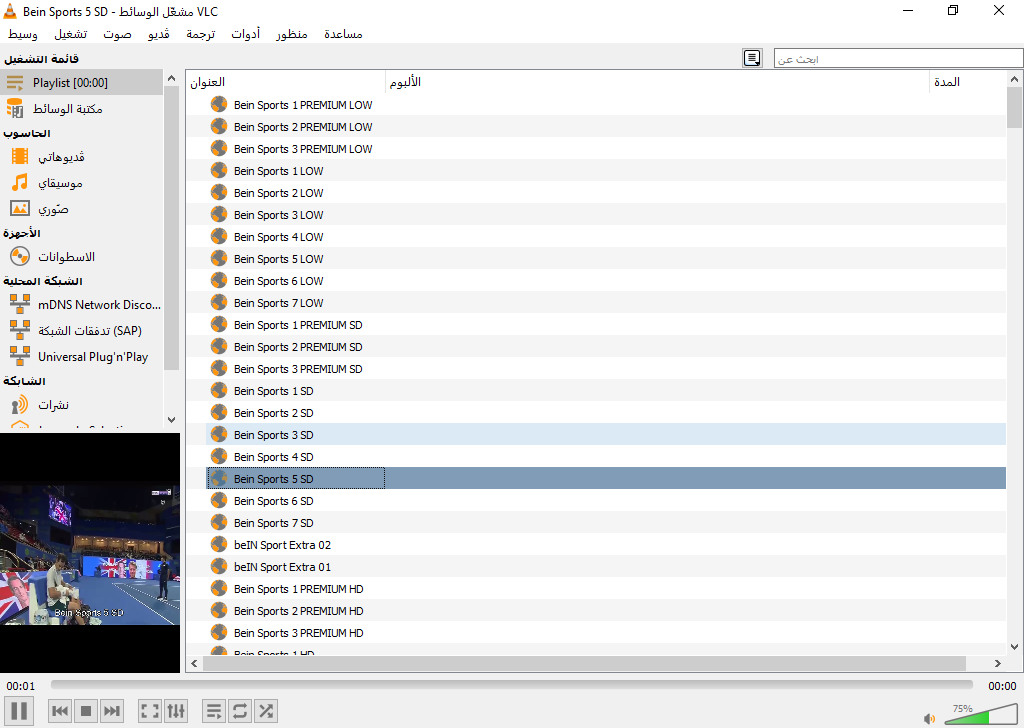Stop playback with the stop button

coord(86,710)
